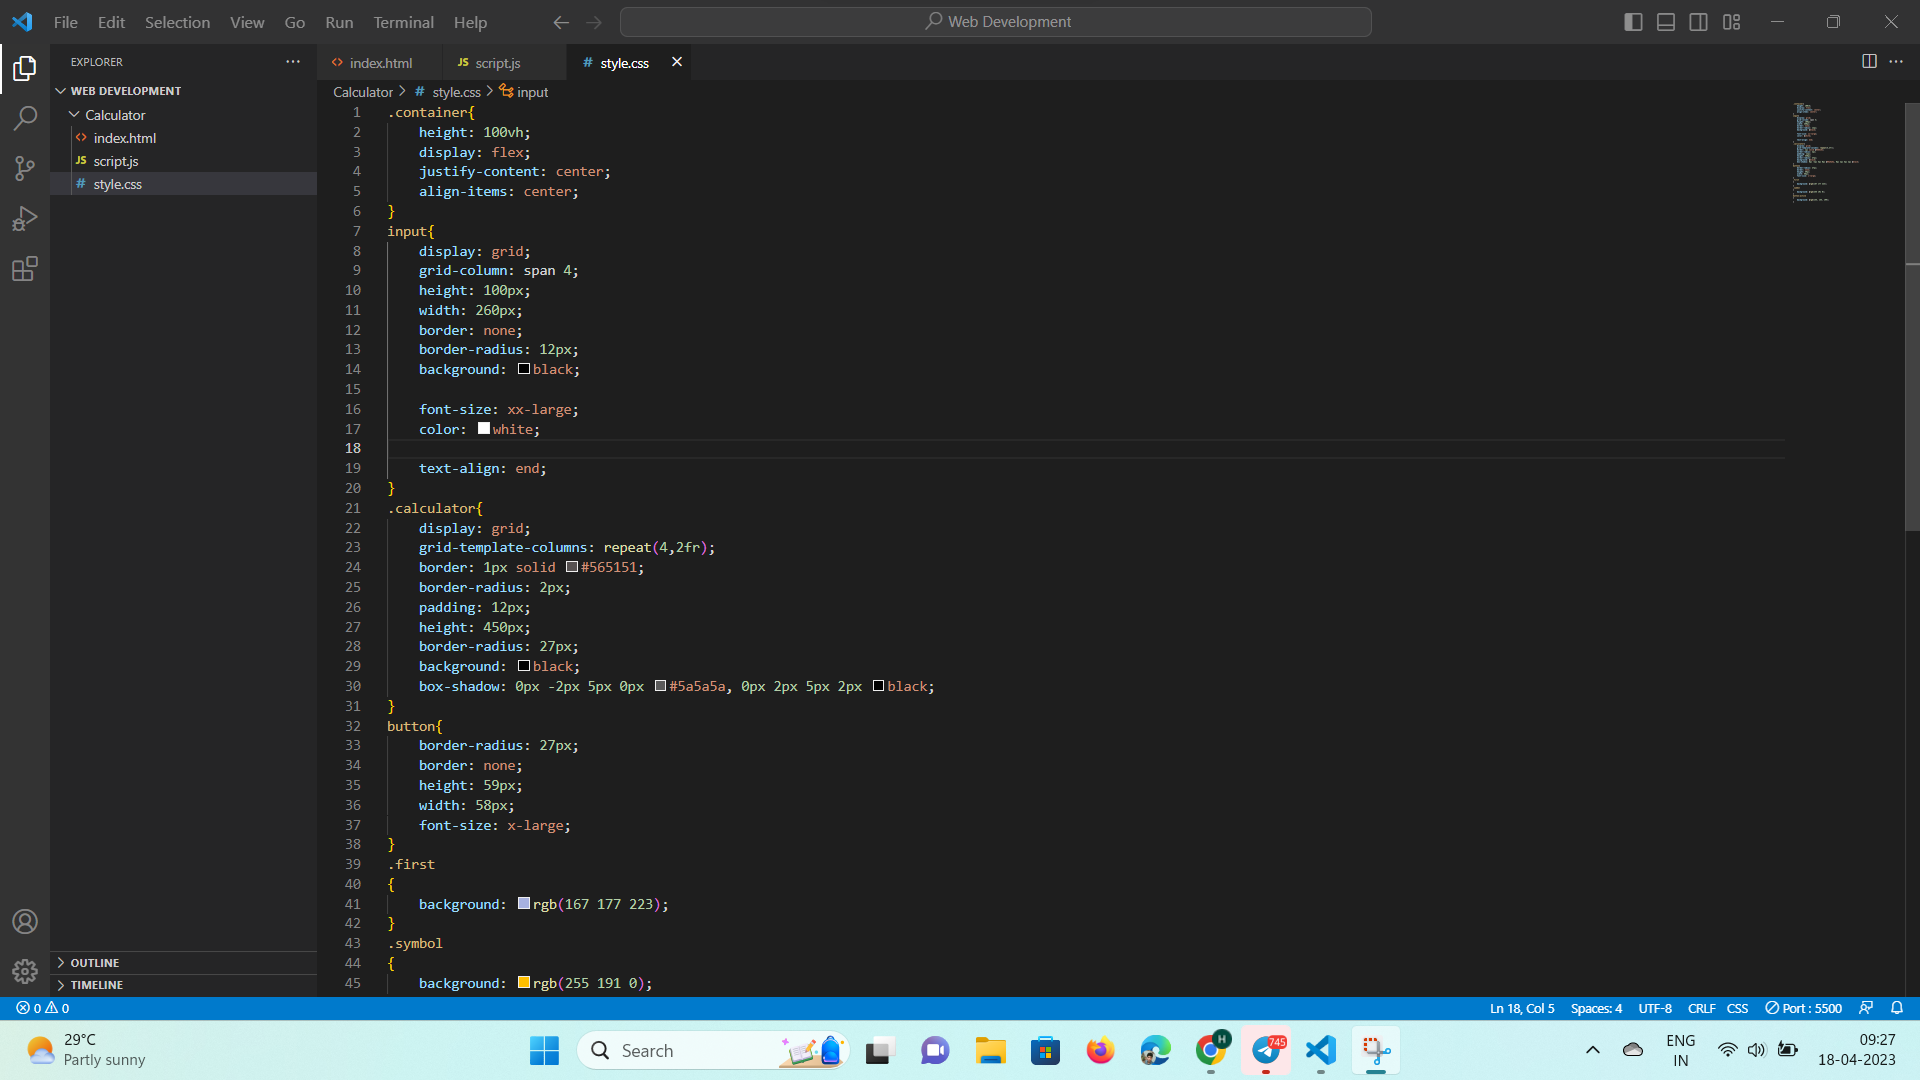This screenshot has height=1080, width=1920.
Task: Change UTF-8 file encoding
Action: tap(1655, 1008)
